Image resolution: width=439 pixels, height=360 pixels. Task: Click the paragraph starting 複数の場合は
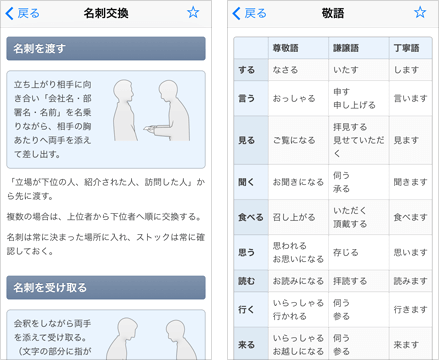point(104,217)
